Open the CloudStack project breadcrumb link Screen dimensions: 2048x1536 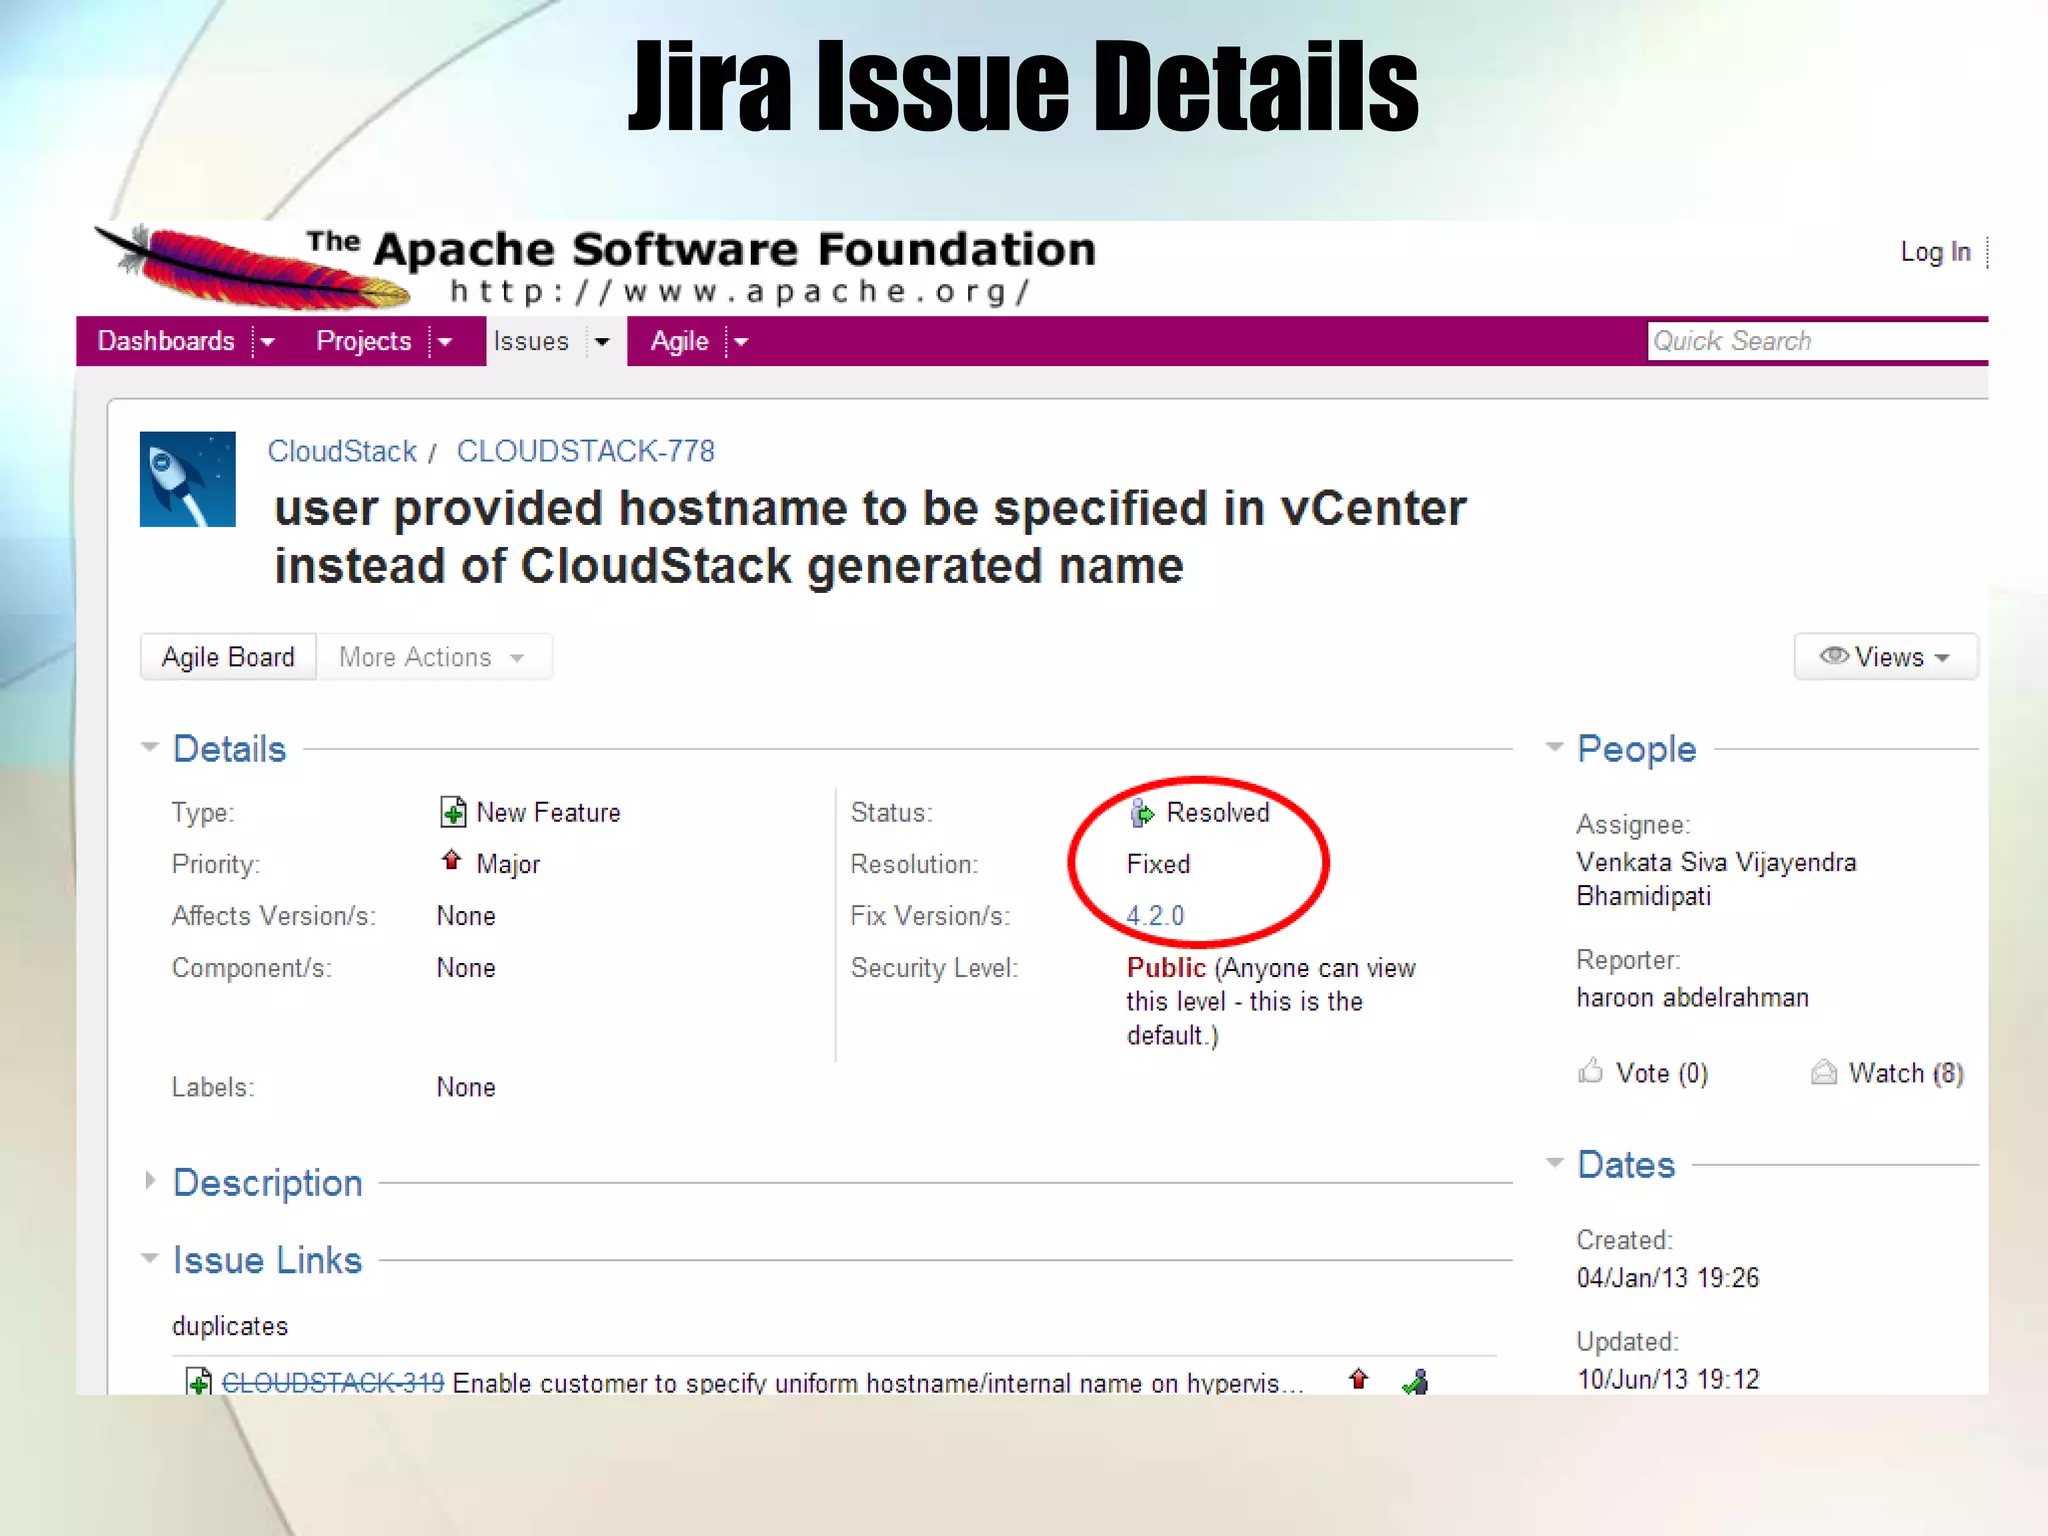342,451
